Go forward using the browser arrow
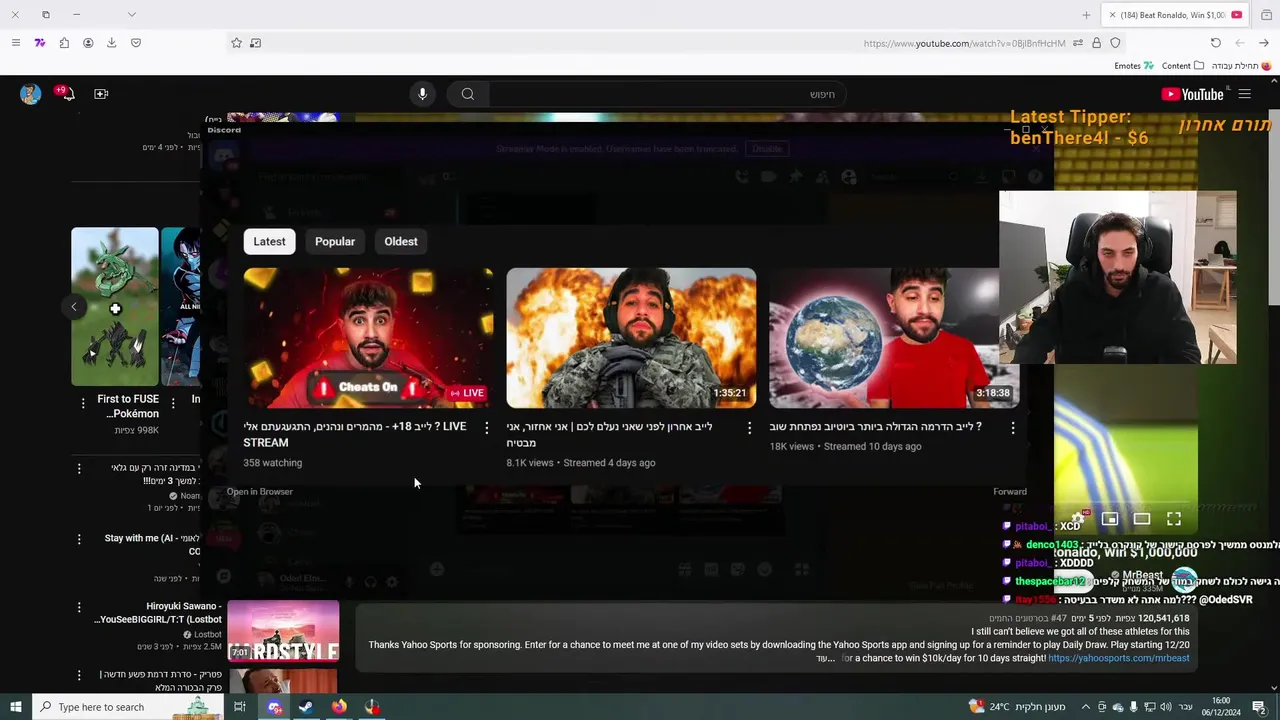This screenshot has height=720, width=1280. 1264,43
